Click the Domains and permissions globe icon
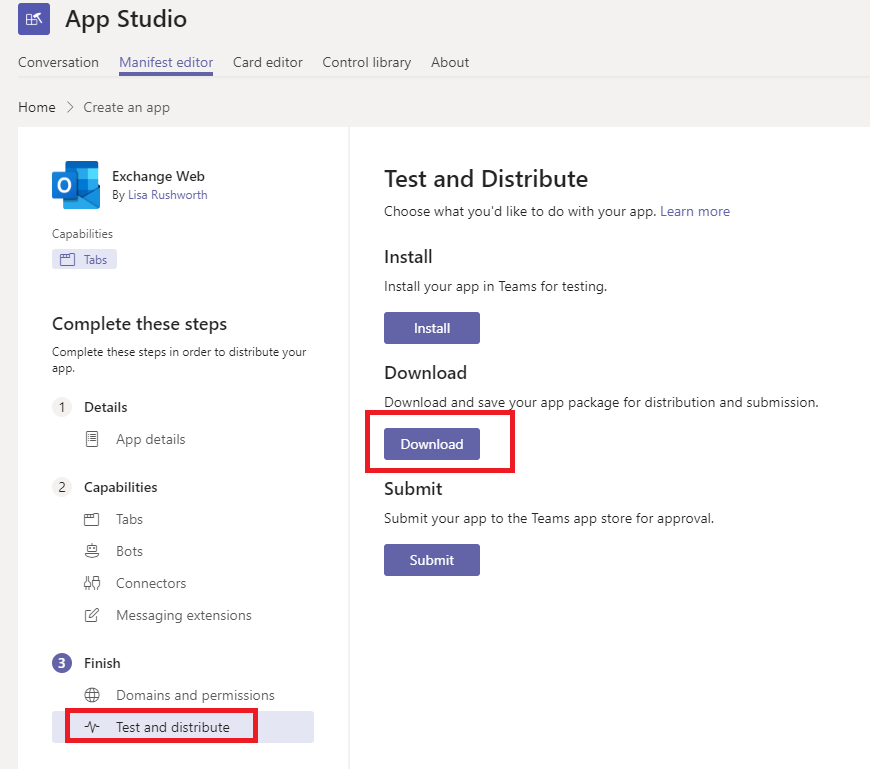This screenshot has width=870, height=769. (92, 695)
